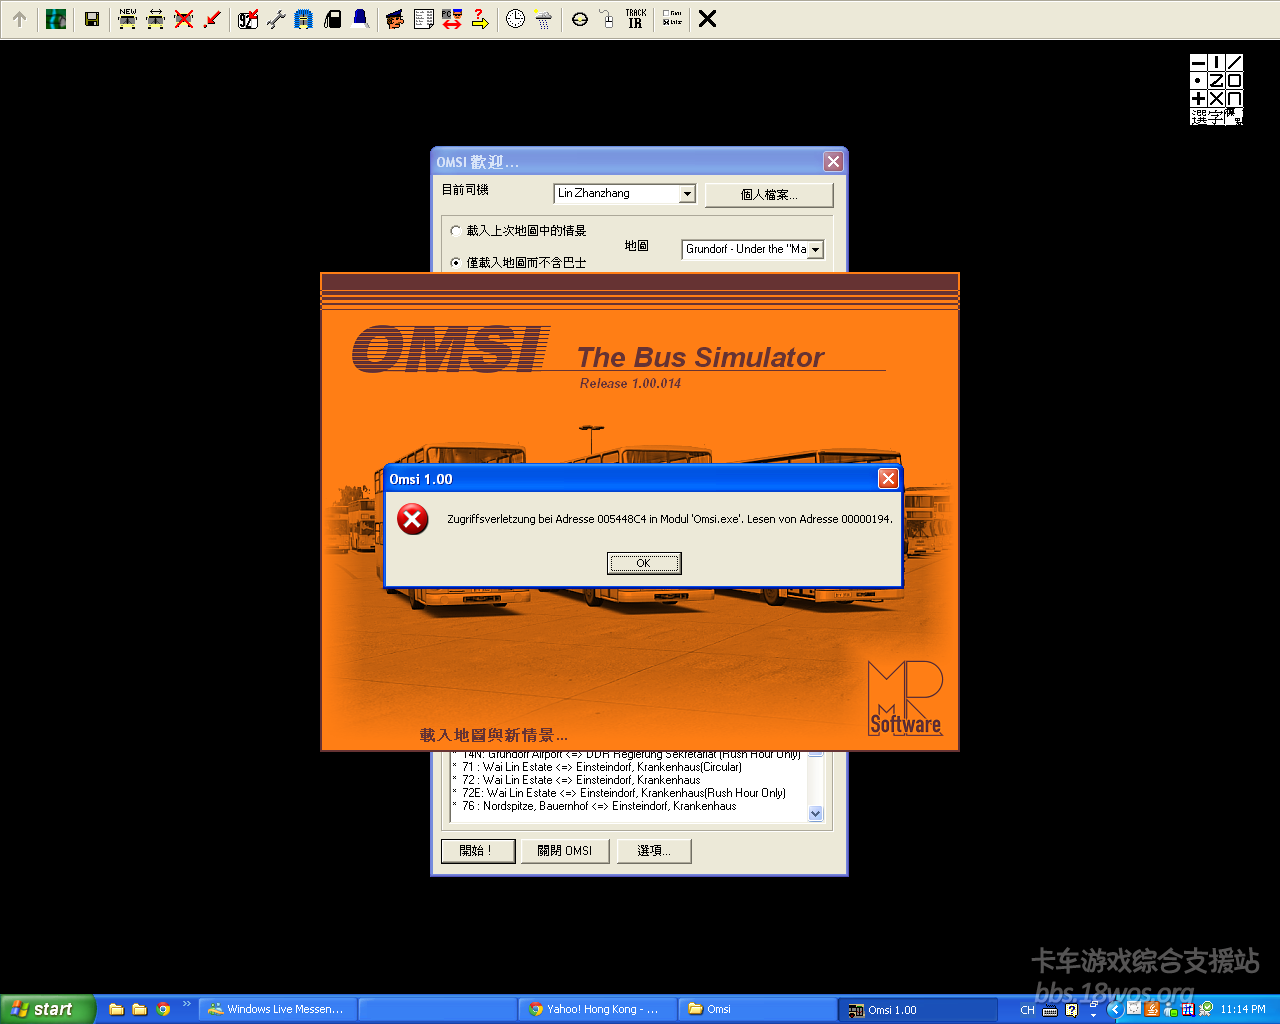Click the NEW bus icon
The height and width of the screenshot is (1024, 1280).
(127, 19)
